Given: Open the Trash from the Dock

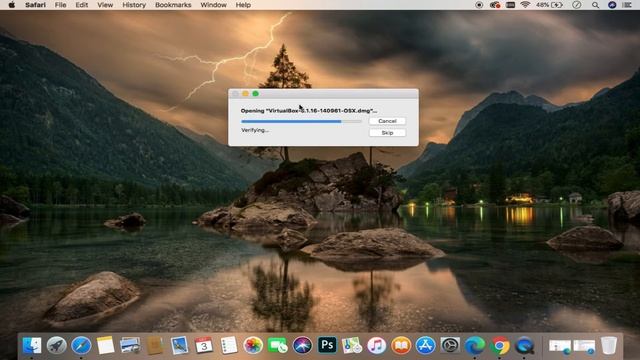Looking at the screenshot, I should [x=609, y=345].
